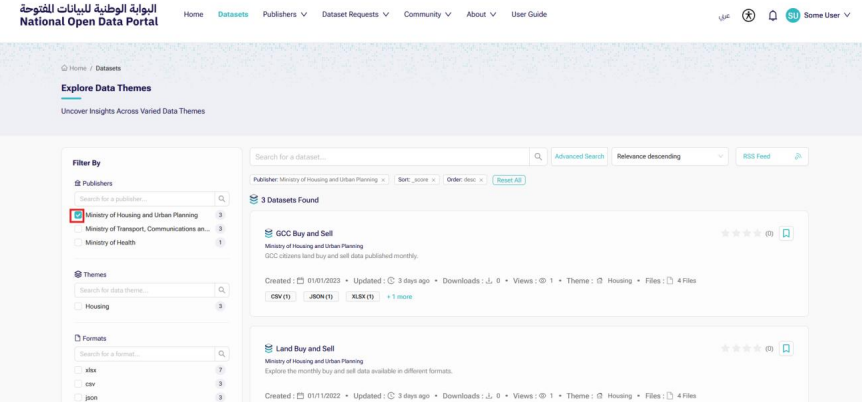Go to the Home nav item

point(193,14)
